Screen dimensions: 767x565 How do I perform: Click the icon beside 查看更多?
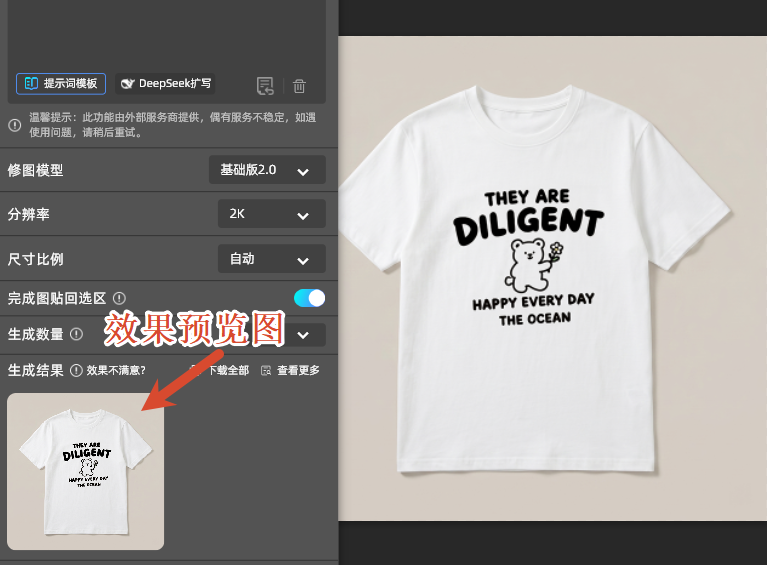coord(266,370)
